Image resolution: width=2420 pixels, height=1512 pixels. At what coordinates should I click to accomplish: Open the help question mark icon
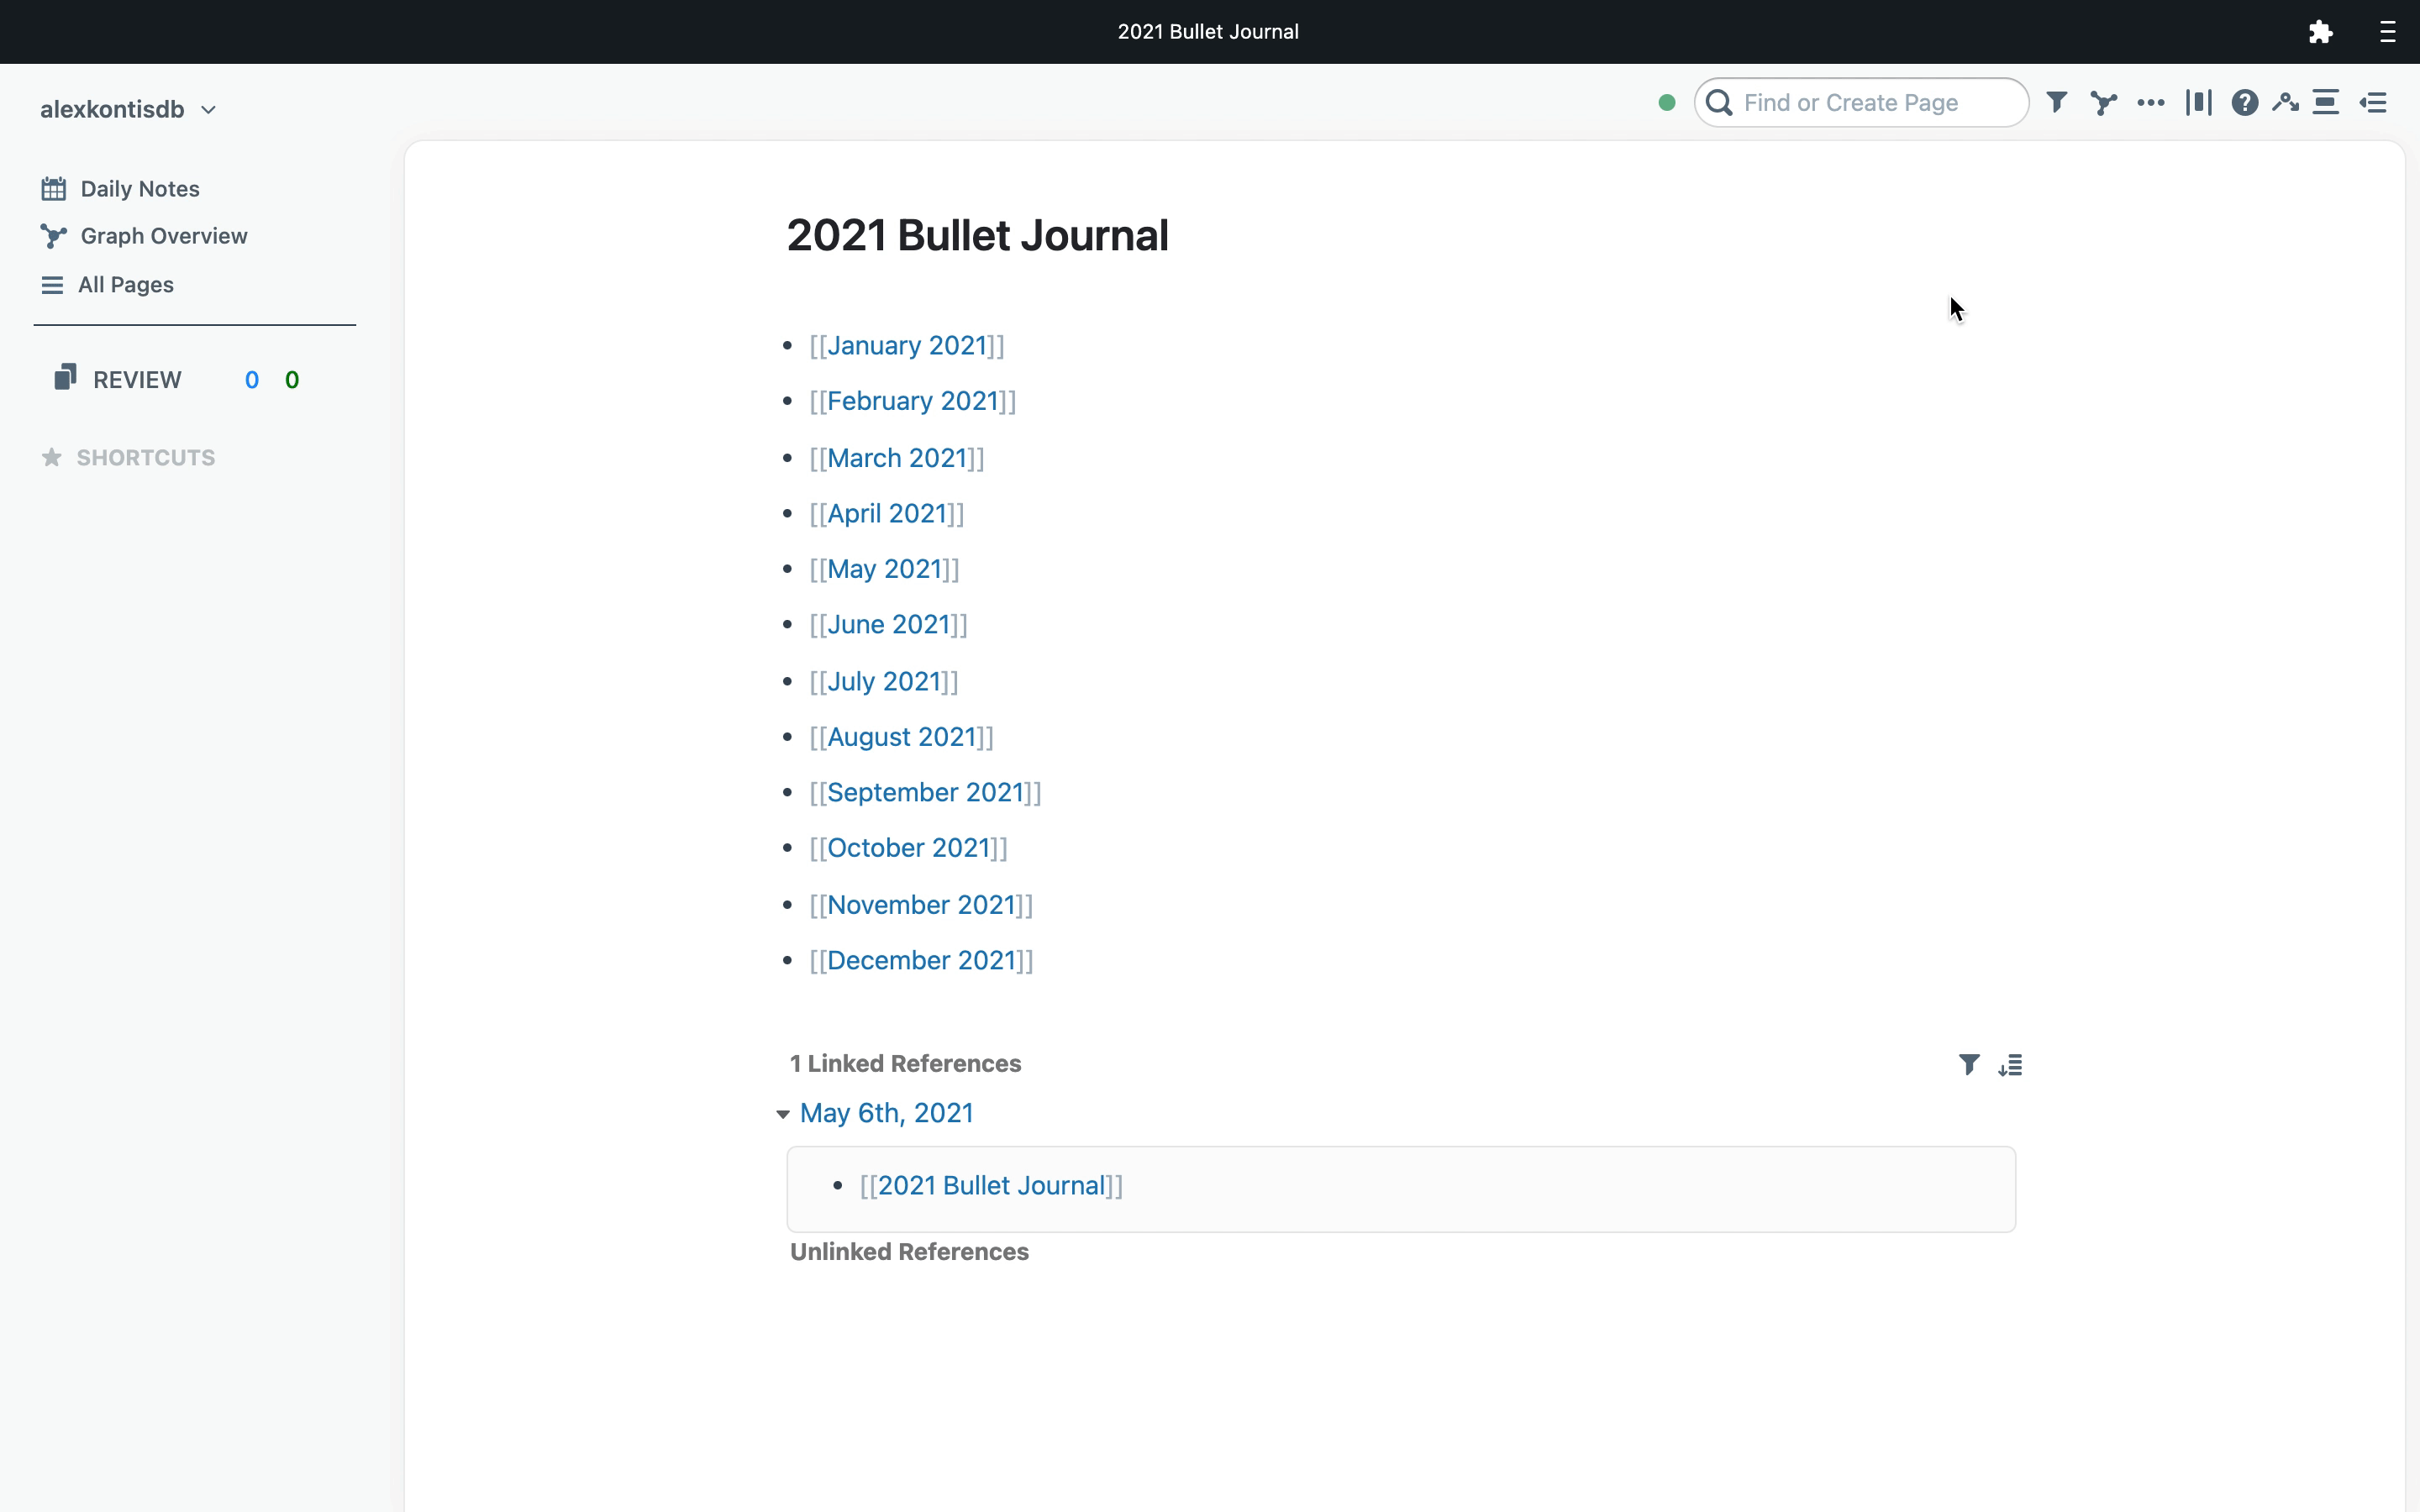pos(2244,102)
